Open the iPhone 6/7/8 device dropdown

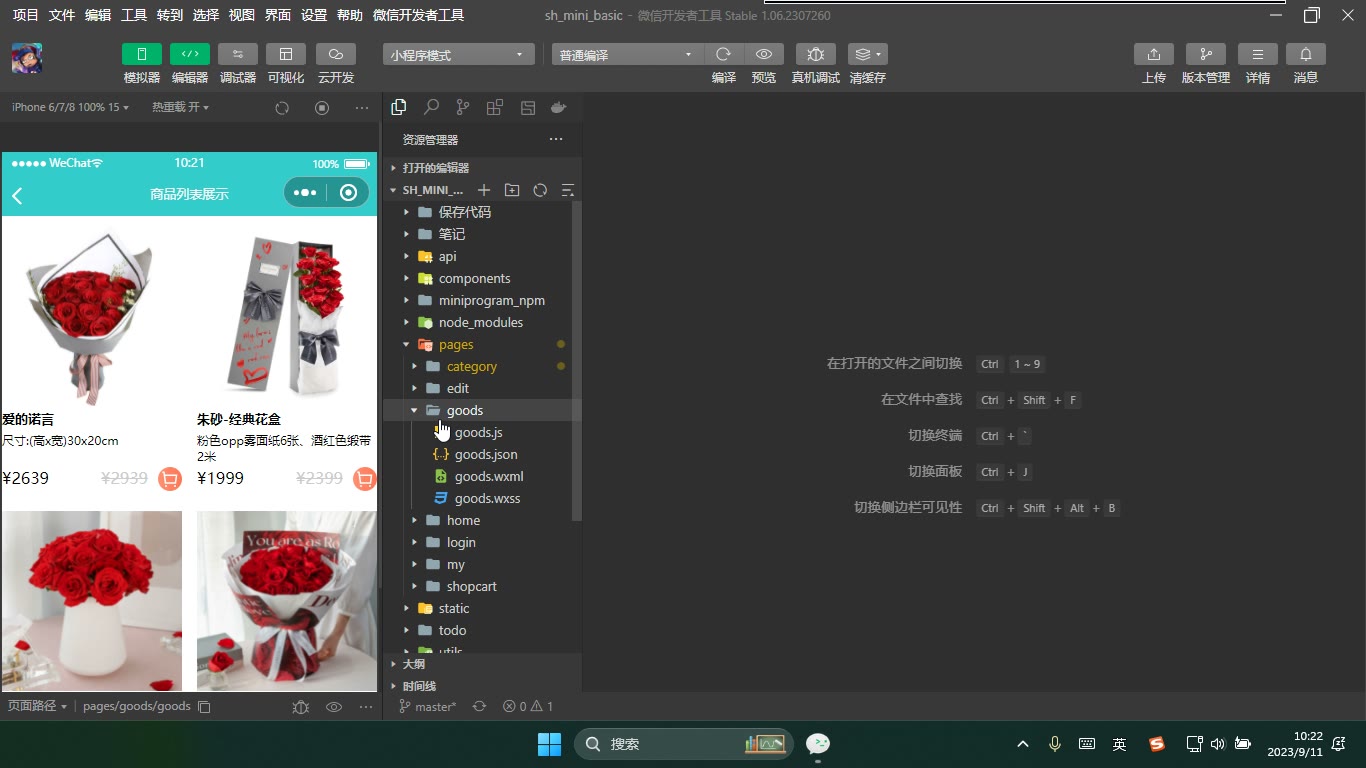[70, 107]
